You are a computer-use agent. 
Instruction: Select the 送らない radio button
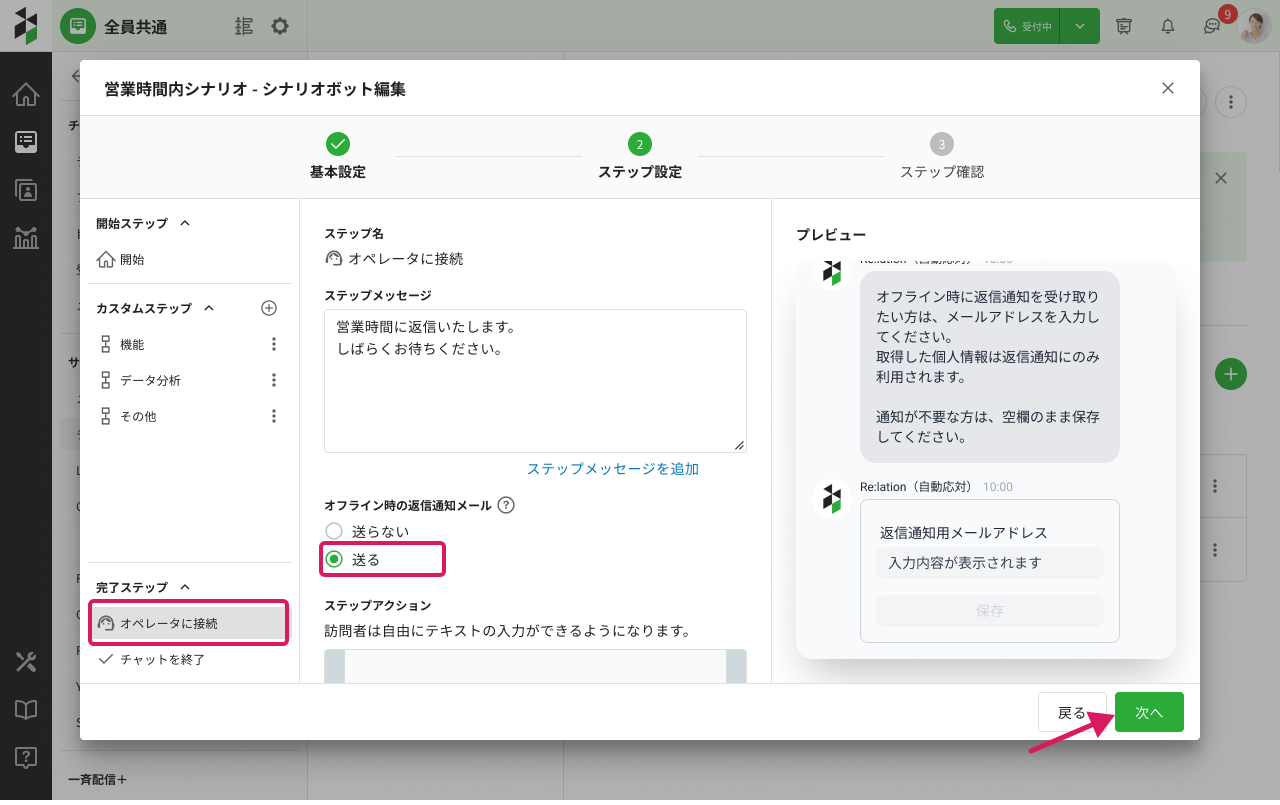point(334,532)
